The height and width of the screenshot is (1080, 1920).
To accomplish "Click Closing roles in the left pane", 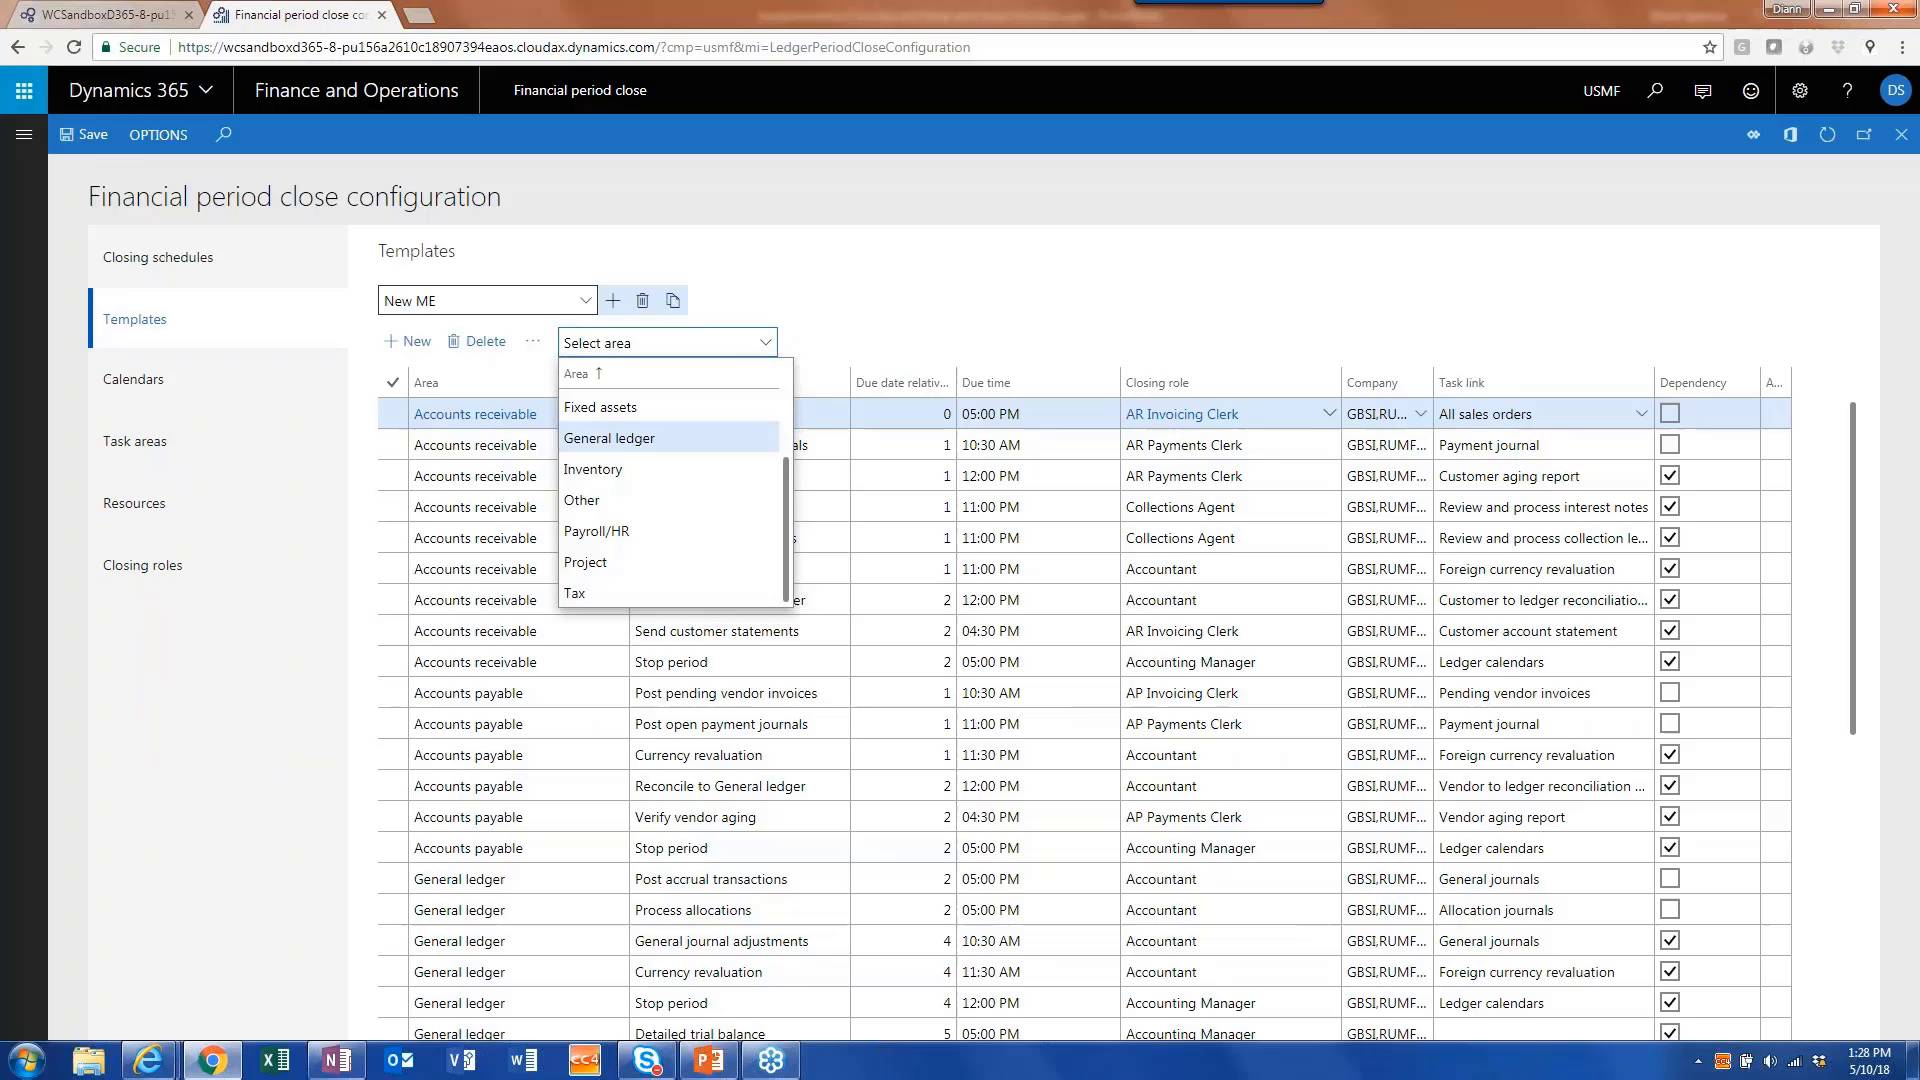I will pos(143,565).
